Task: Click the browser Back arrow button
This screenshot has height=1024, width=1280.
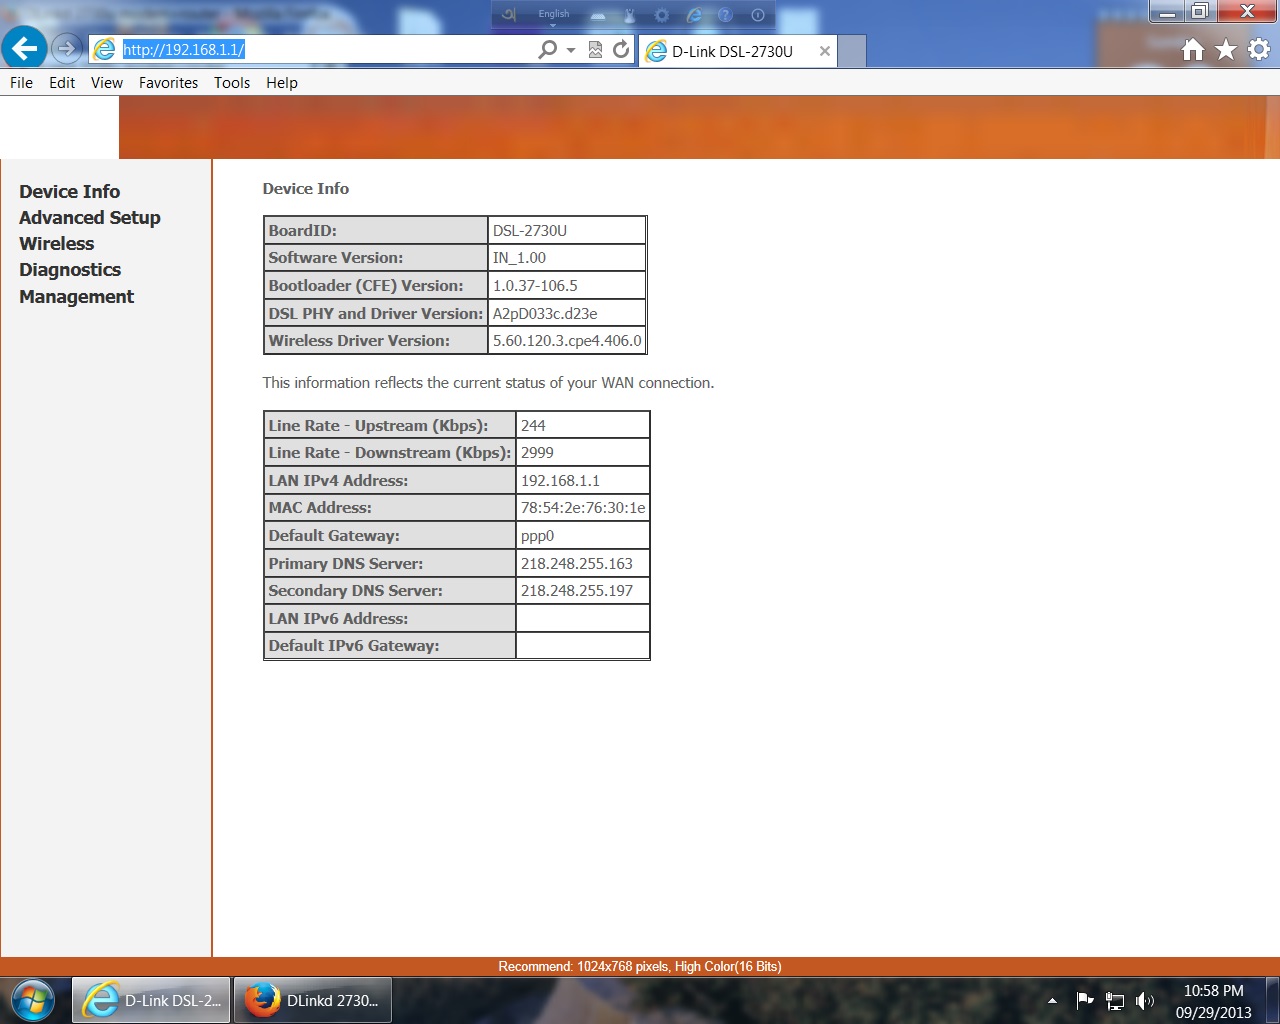Action: (24, 48)
